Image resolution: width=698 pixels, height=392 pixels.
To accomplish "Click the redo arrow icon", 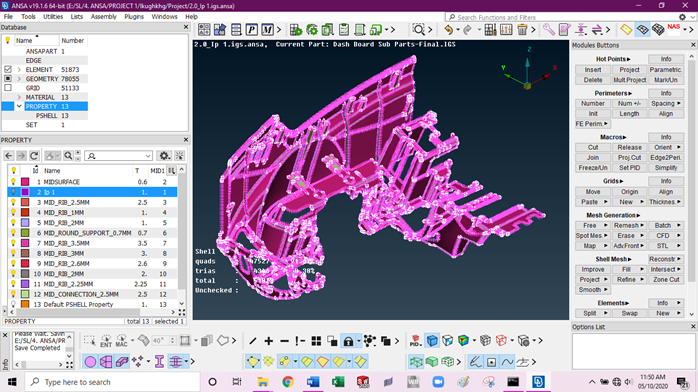I will pyautogui.click(x=467, y=30).
